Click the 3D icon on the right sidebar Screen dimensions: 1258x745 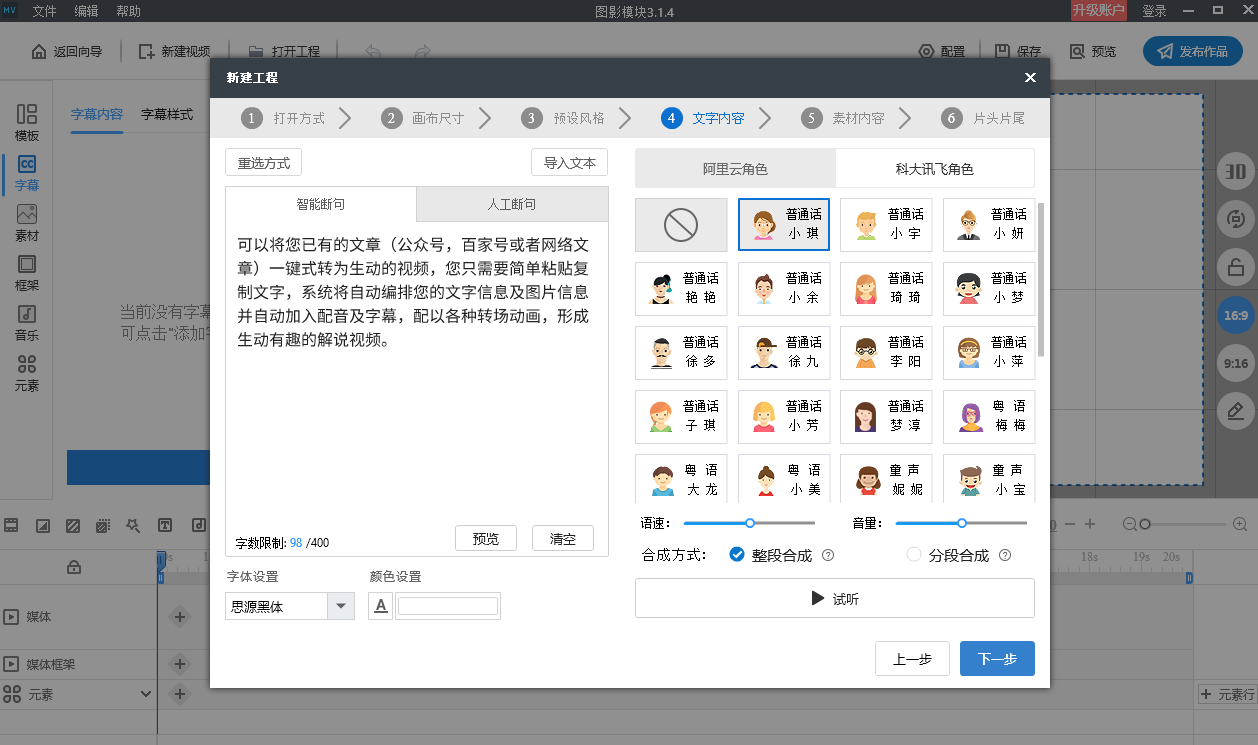pyautogui.click(x=1236, y=172)
